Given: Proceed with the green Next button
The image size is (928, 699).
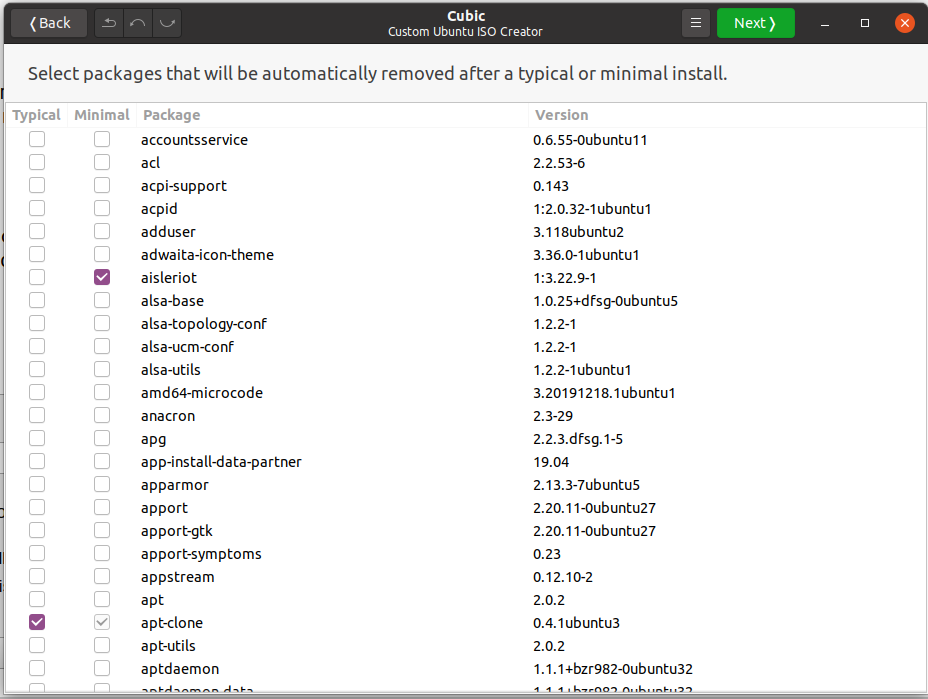Looking at the screenshot, I should 755,23.
